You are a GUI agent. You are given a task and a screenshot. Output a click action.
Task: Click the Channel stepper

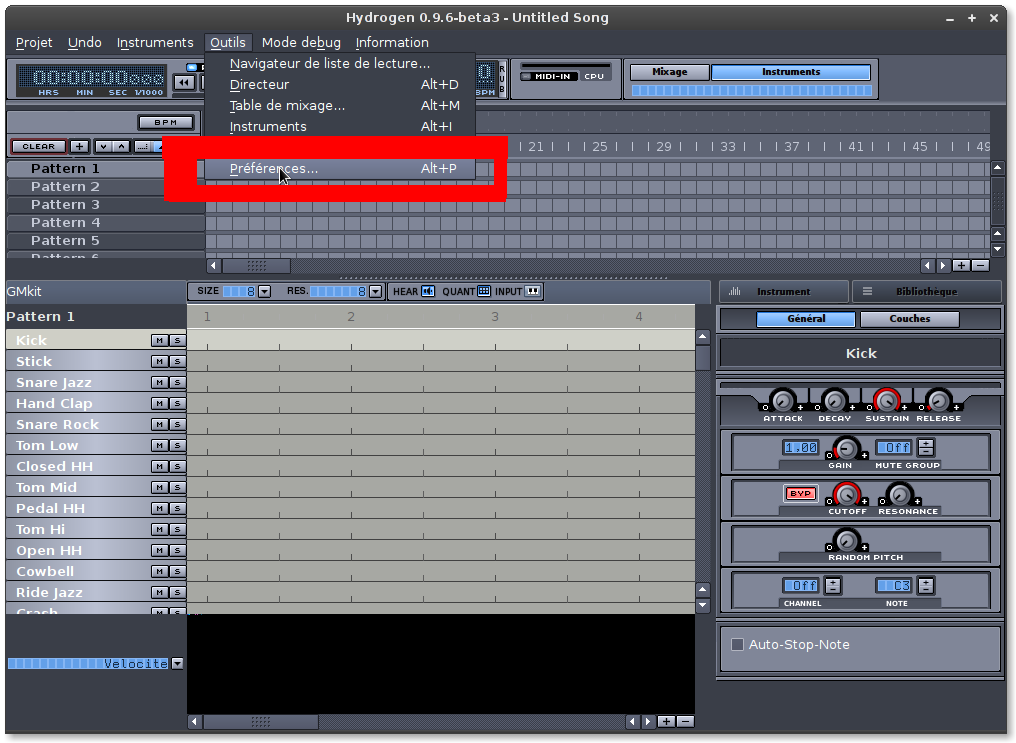click(833, 586)
